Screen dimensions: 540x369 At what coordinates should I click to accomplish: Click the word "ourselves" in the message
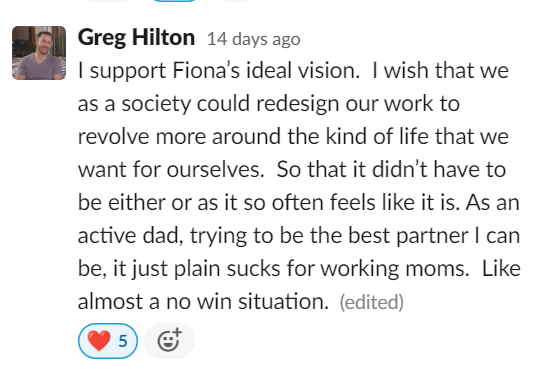tap(216, 170)
